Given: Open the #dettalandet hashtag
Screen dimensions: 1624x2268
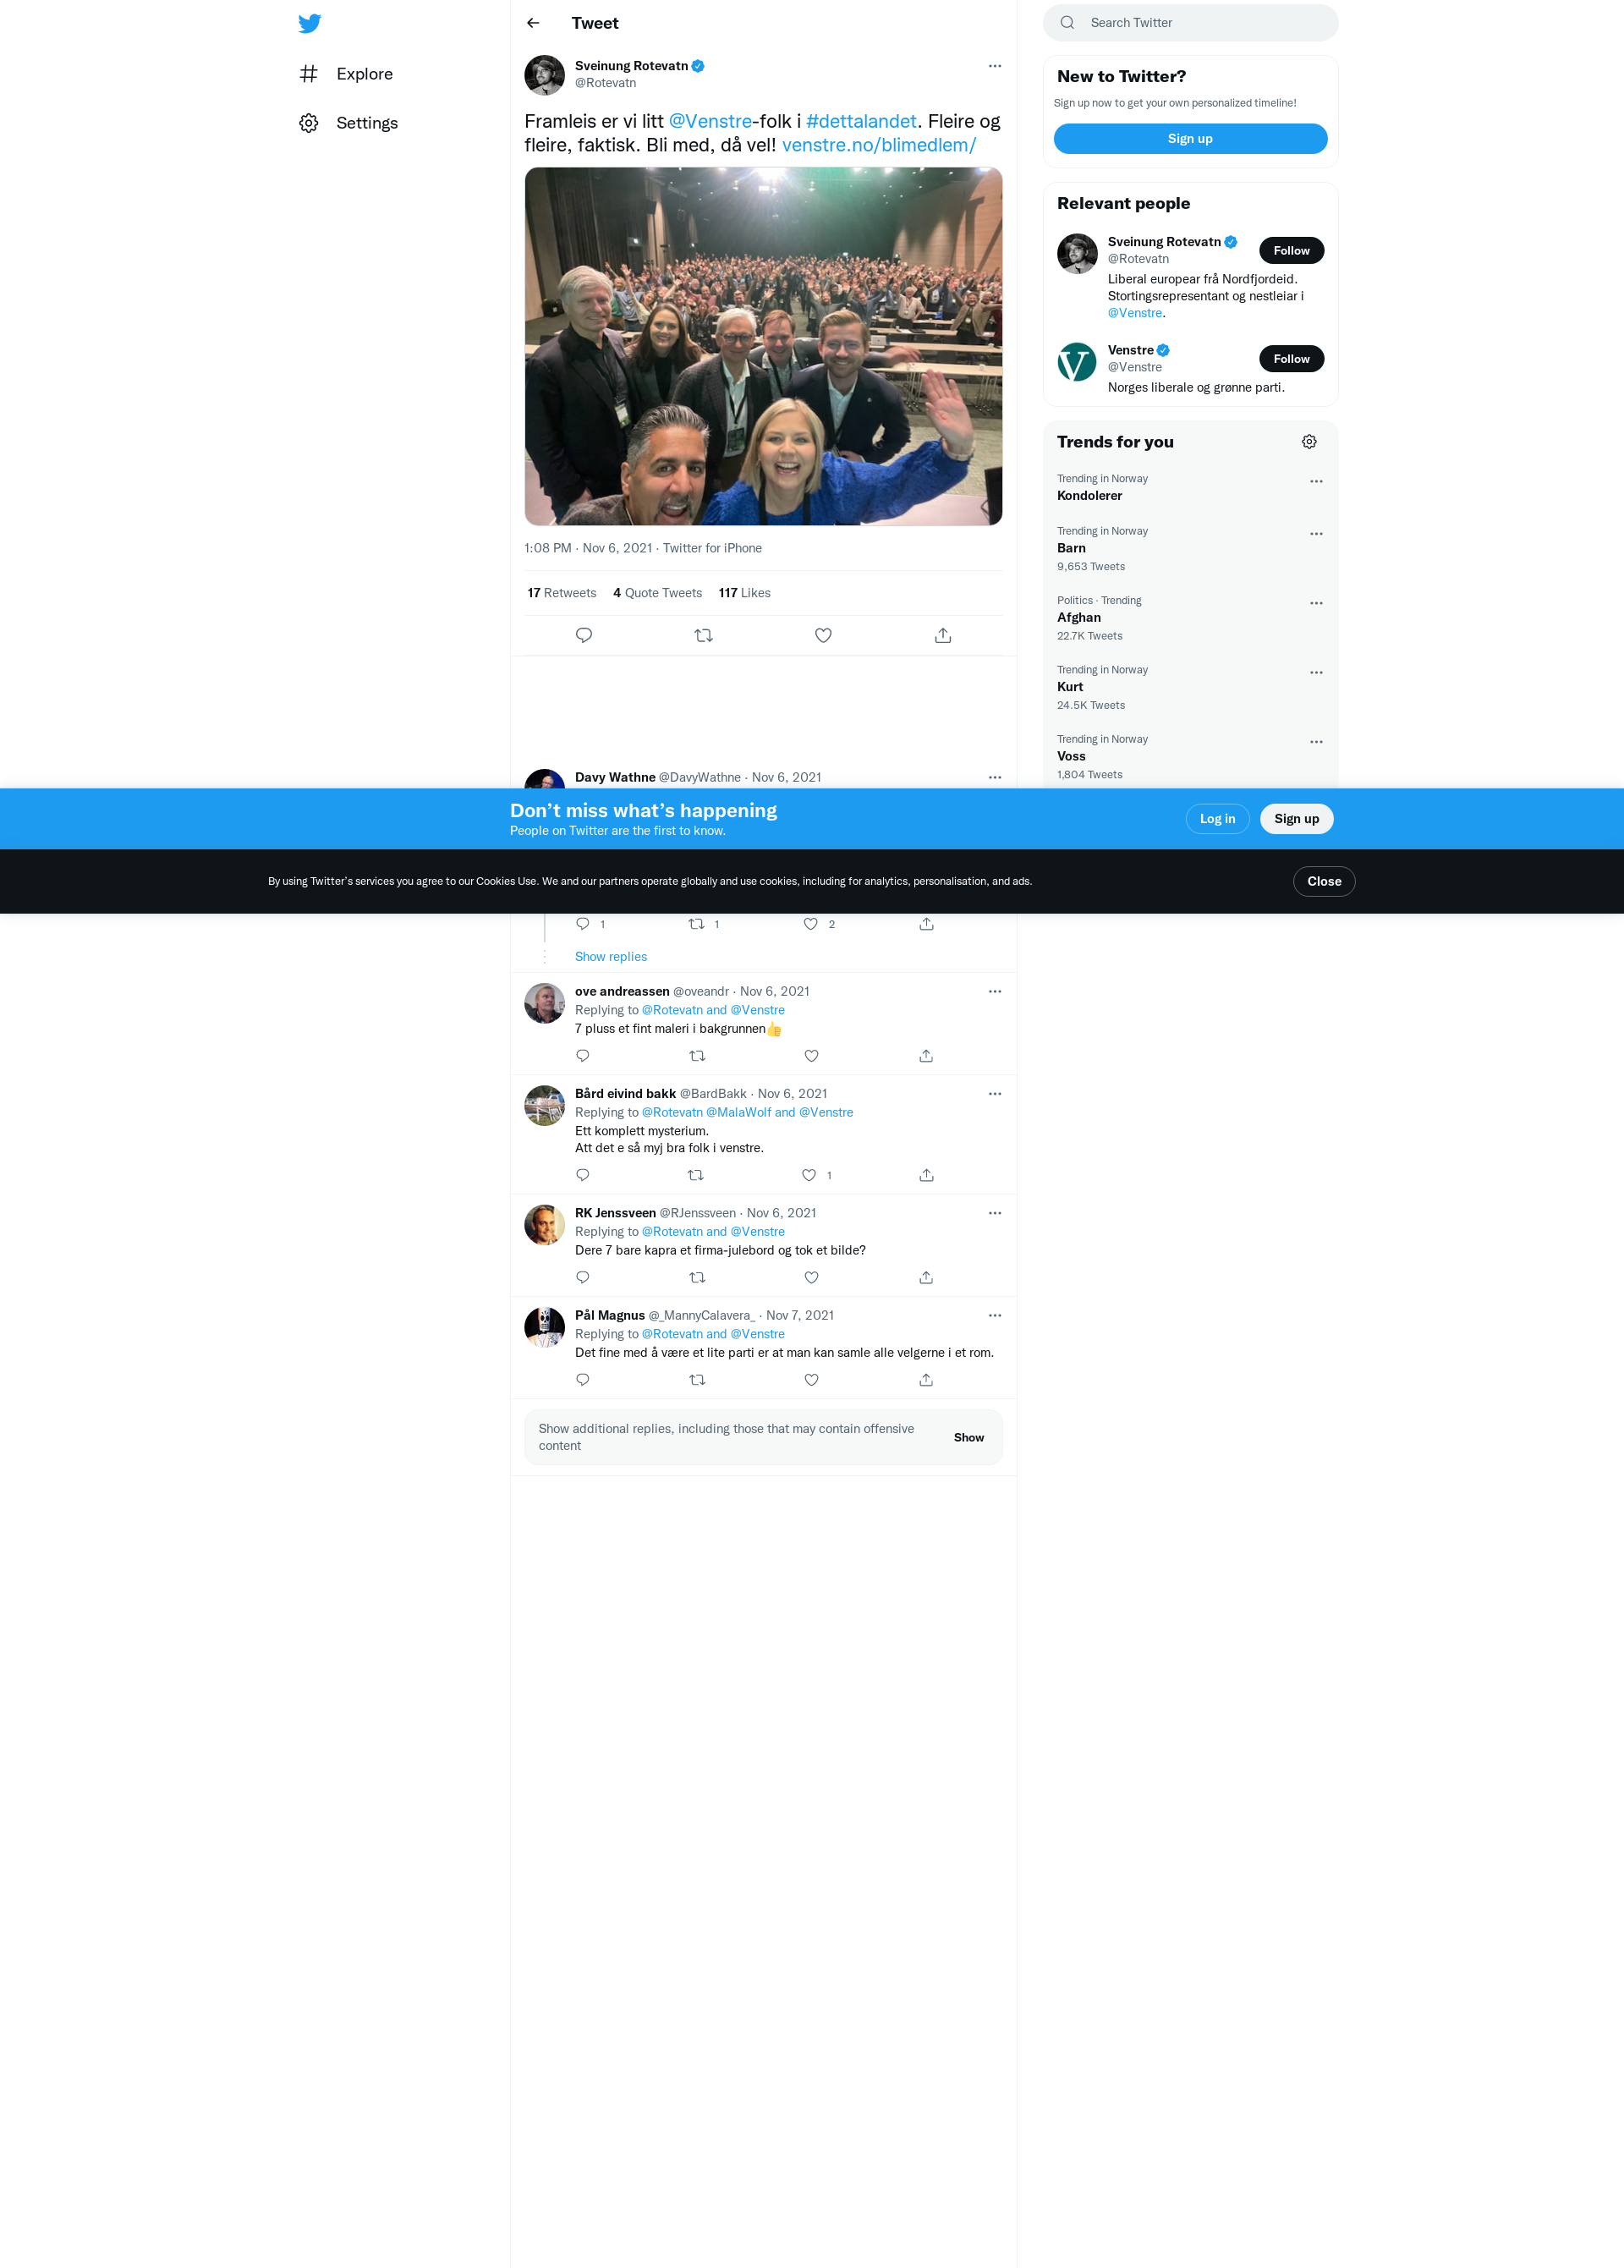Looking at the screenshot, I should coord(861,121).
